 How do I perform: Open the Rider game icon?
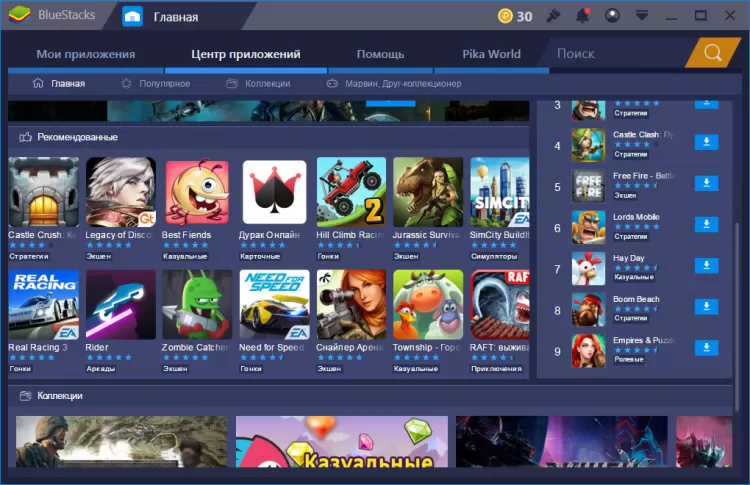pos(121,305)
